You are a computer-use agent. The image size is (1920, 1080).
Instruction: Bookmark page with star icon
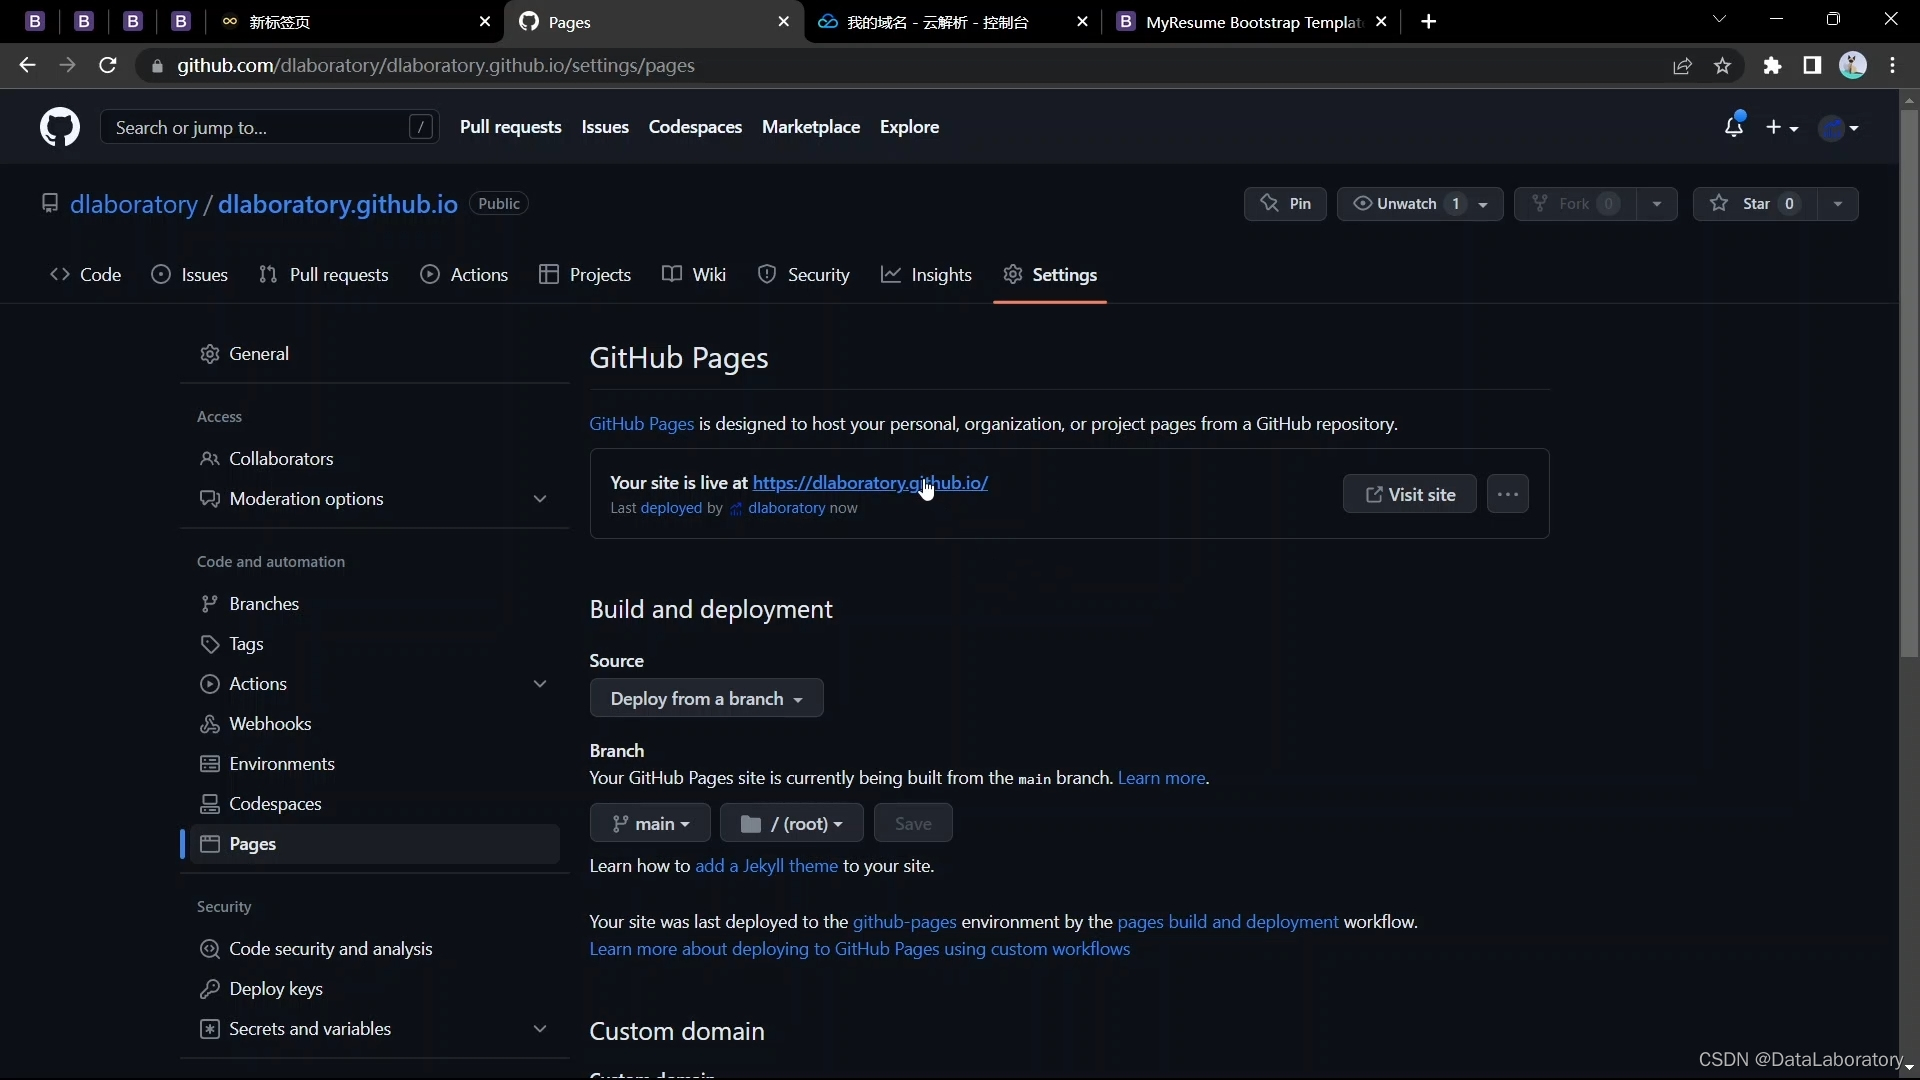point(1722,66)
